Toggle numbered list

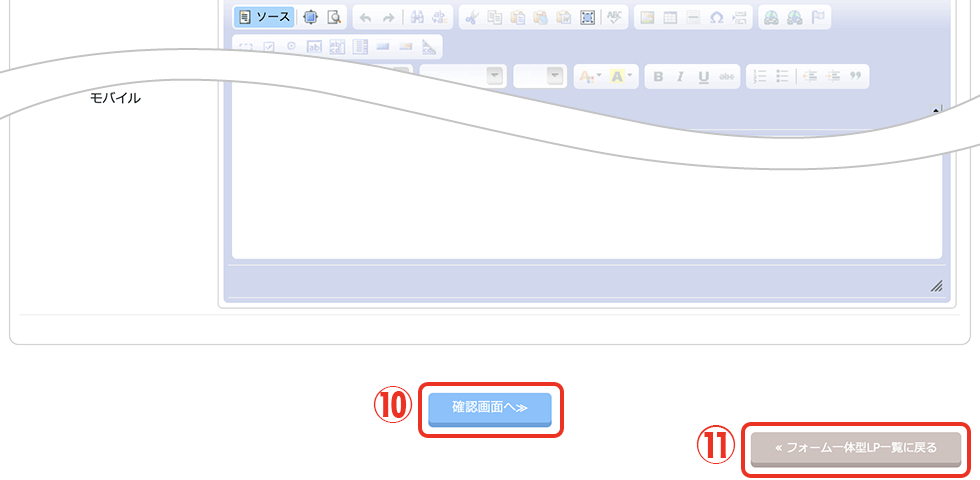click(x=759, y=76)
